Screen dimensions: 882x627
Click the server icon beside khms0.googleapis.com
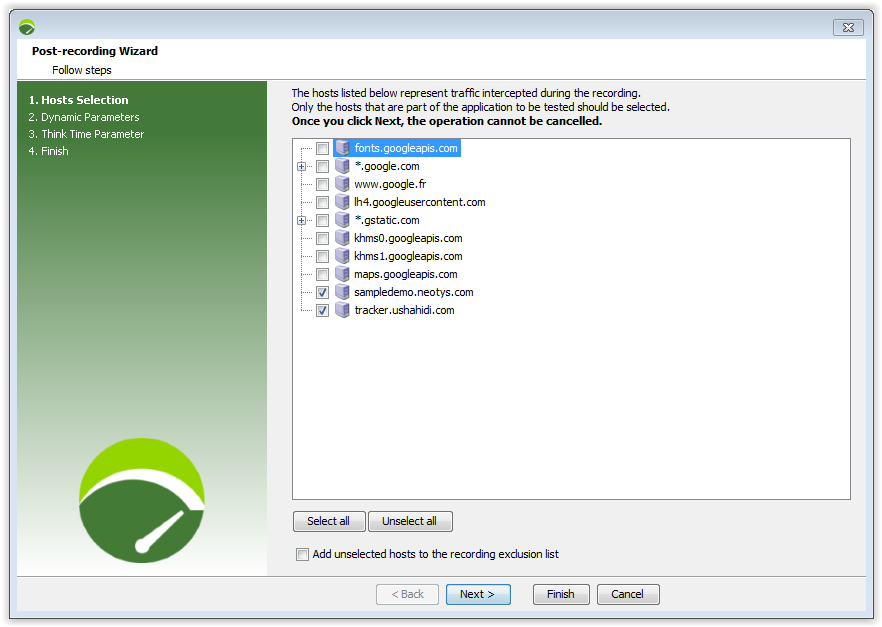342,238
